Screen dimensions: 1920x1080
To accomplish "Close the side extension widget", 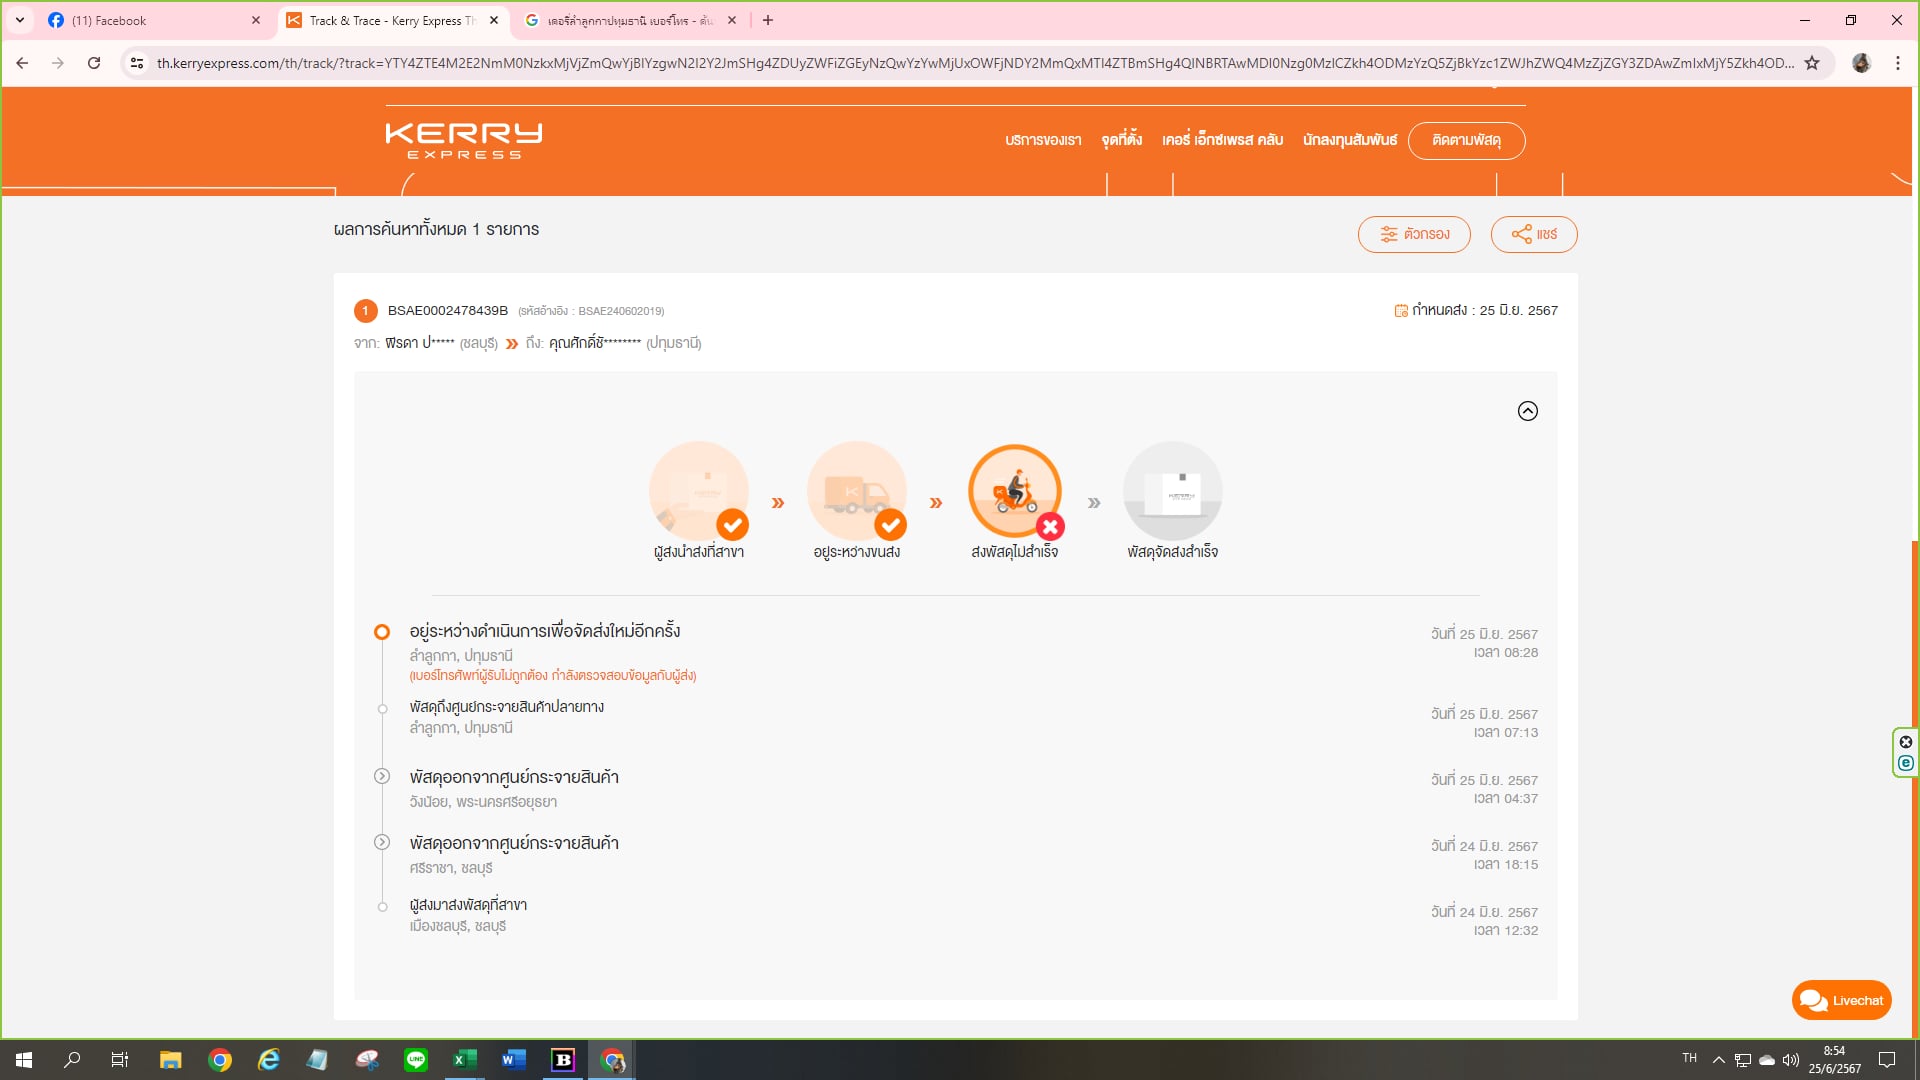I will click(x=1906, y=742).
